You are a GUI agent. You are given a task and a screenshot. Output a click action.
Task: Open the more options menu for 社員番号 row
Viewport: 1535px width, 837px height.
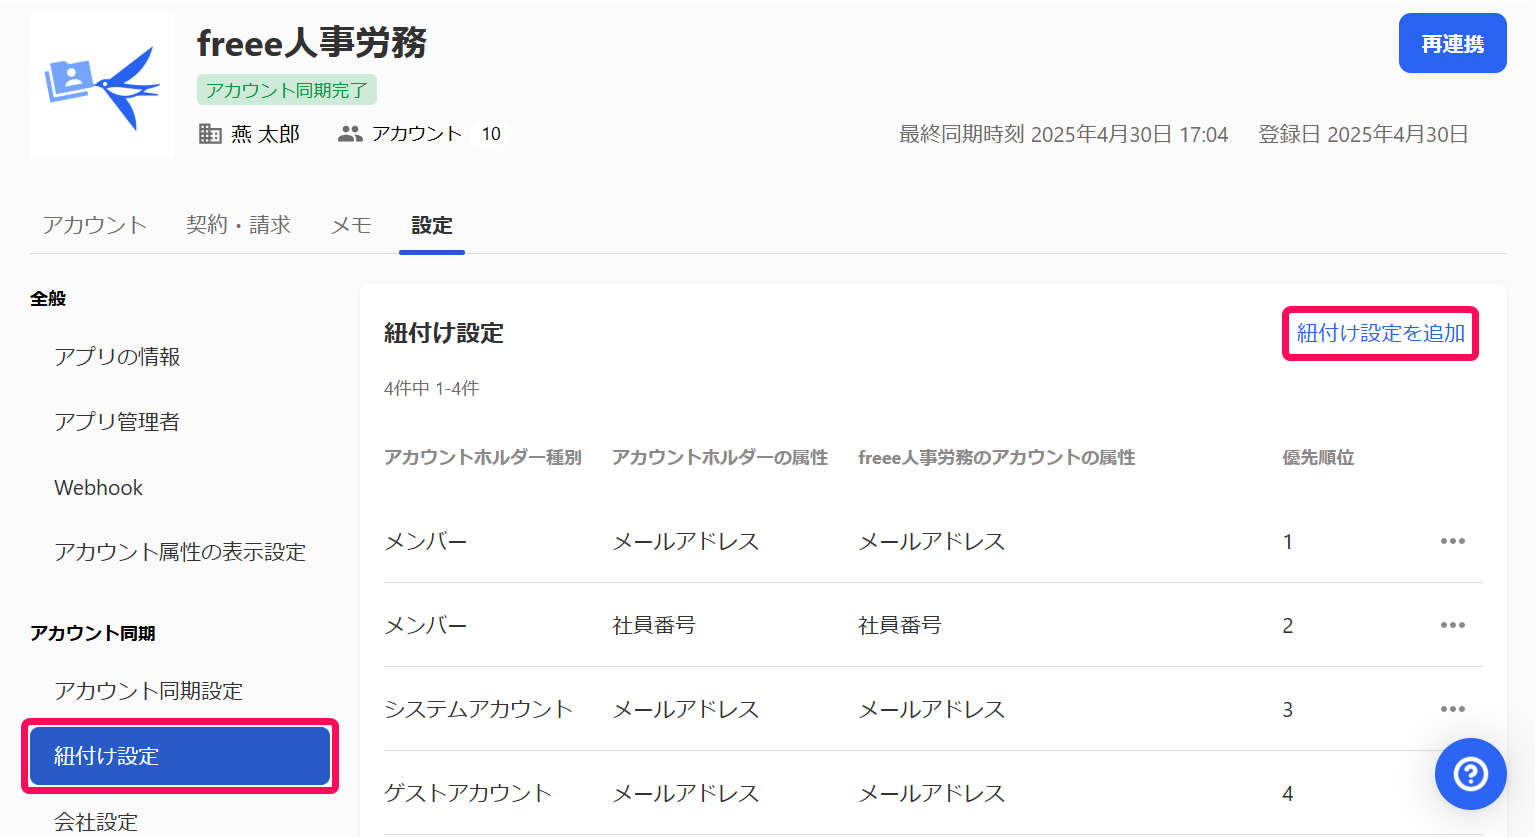pos(1452,625)
